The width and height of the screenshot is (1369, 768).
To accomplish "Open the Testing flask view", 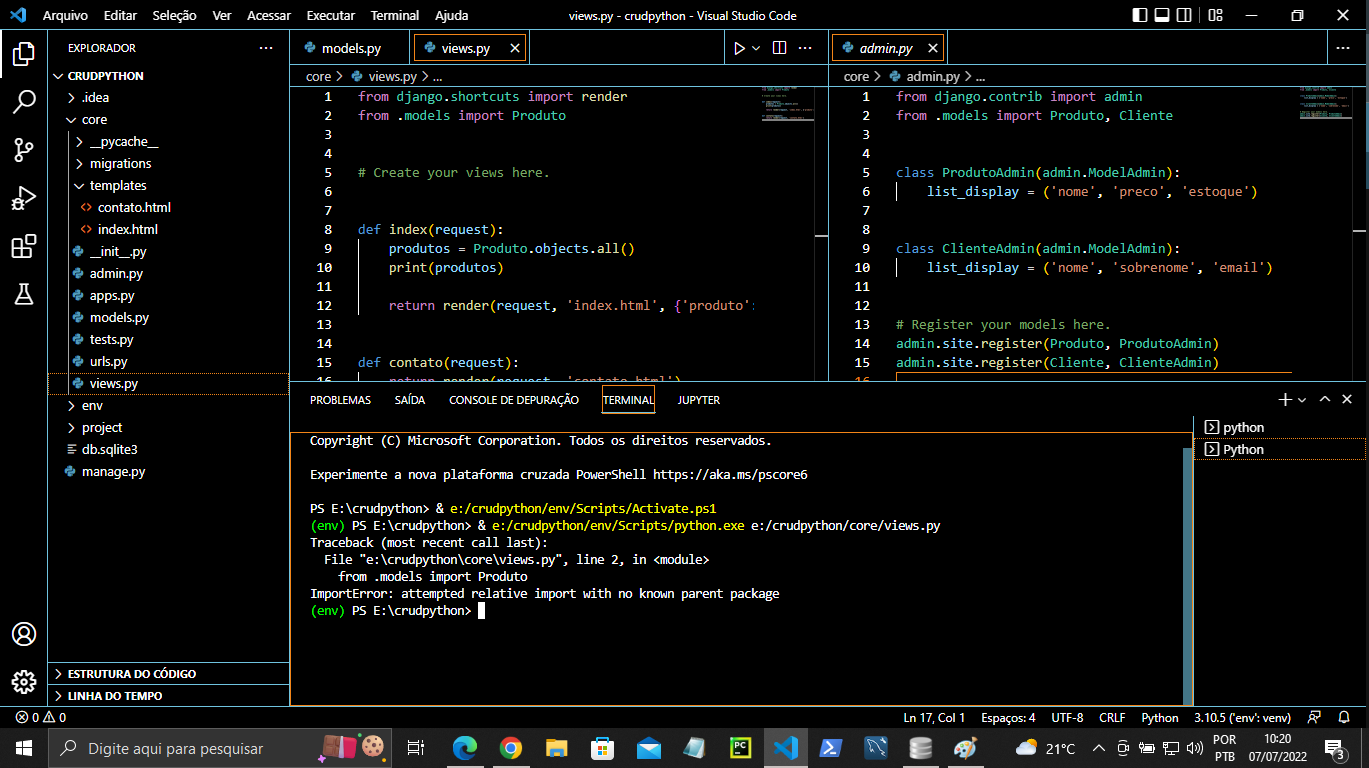I will pyautogui.click(x=24, y=294).
